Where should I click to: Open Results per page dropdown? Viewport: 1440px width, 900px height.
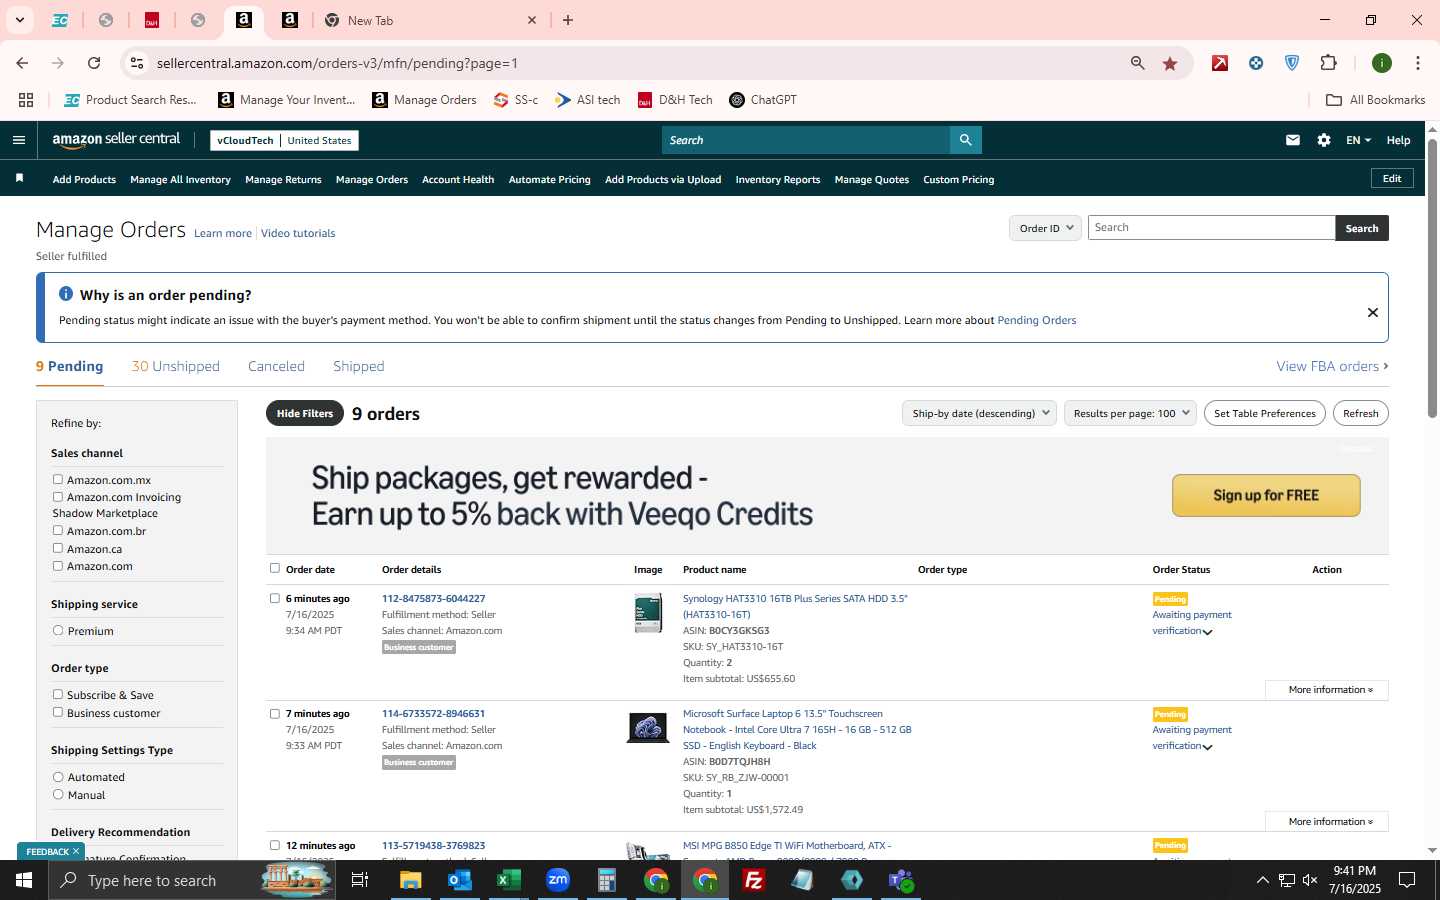pyautogui.click(x=1130, y=413)
